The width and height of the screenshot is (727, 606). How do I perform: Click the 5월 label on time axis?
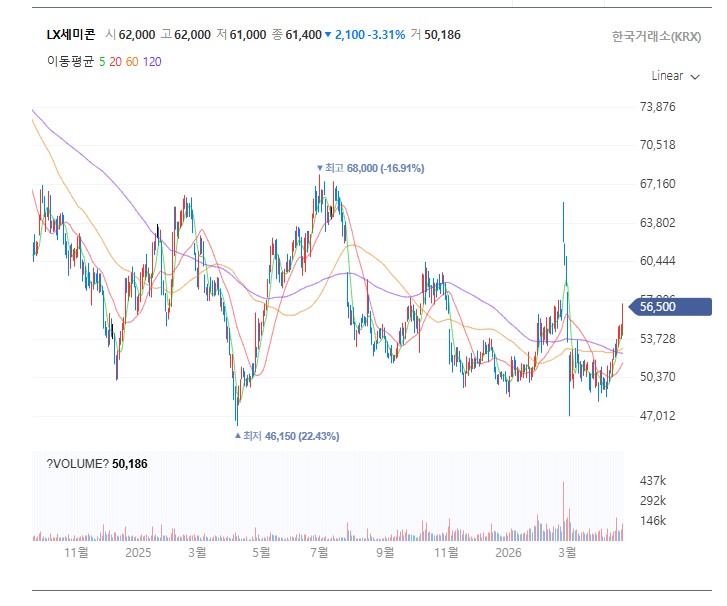pos(261,553)
